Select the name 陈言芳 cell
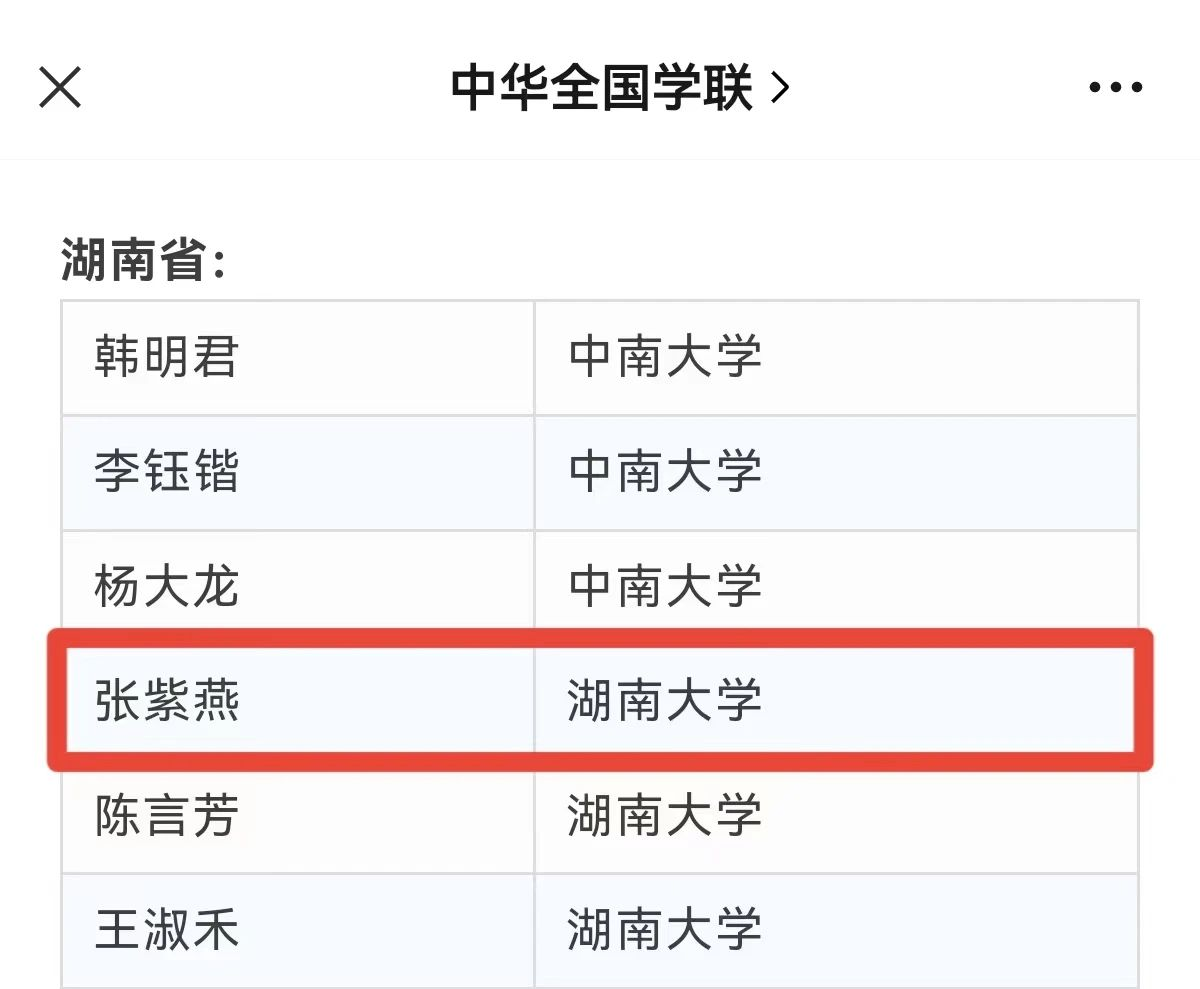The height and width of the screenshot is (989, 1200). 167,815
